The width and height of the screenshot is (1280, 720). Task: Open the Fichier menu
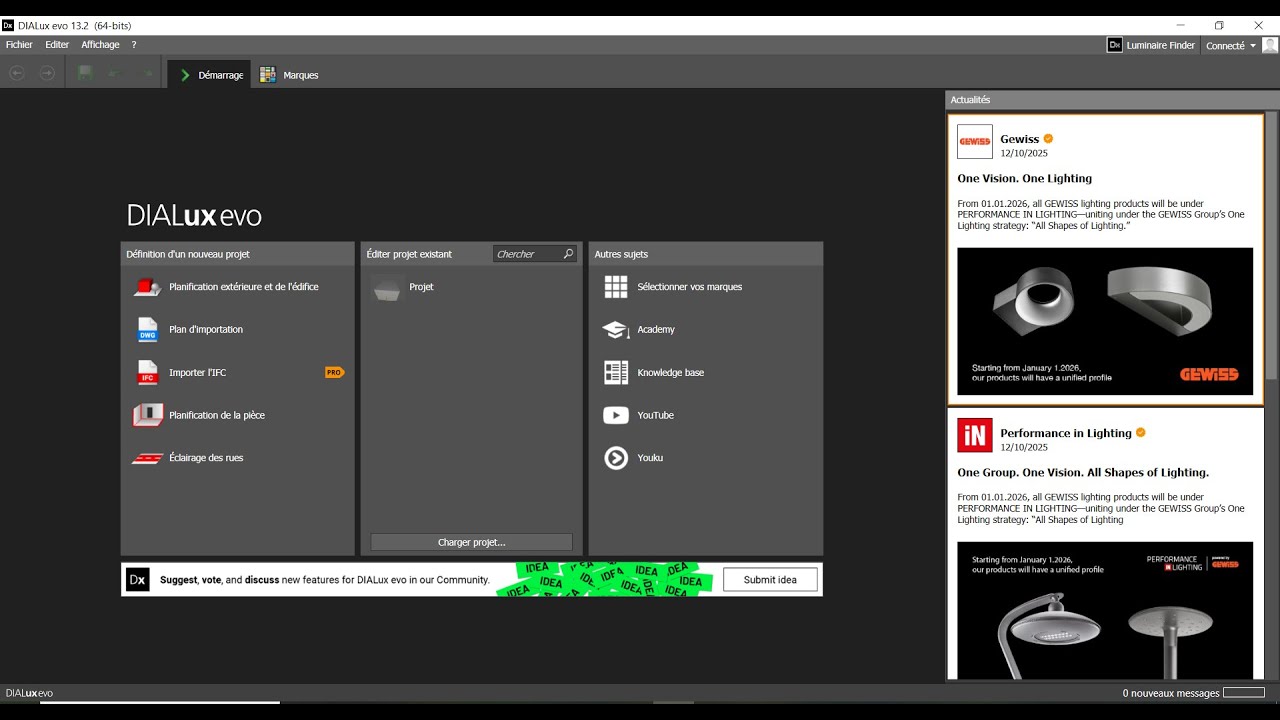point(19,45)
